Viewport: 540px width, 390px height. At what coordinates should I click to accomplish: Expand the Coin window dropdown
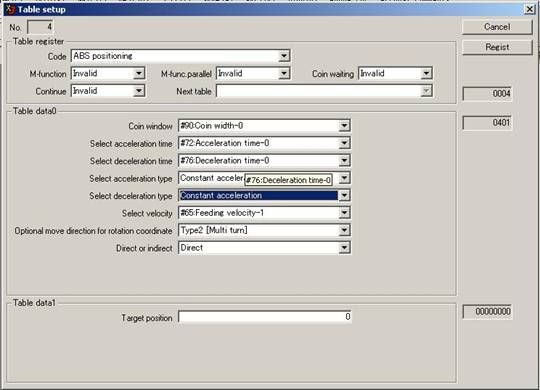[344, 126]
